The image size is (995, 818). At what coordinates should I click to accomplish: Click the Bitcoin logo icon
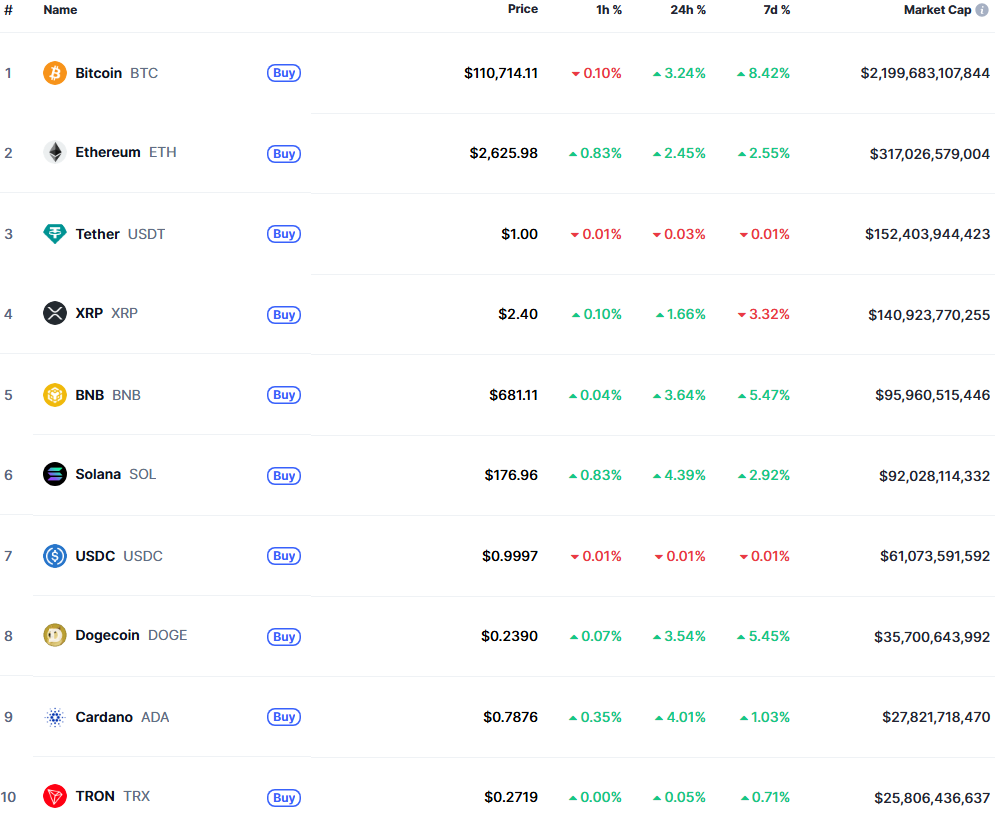55,73
